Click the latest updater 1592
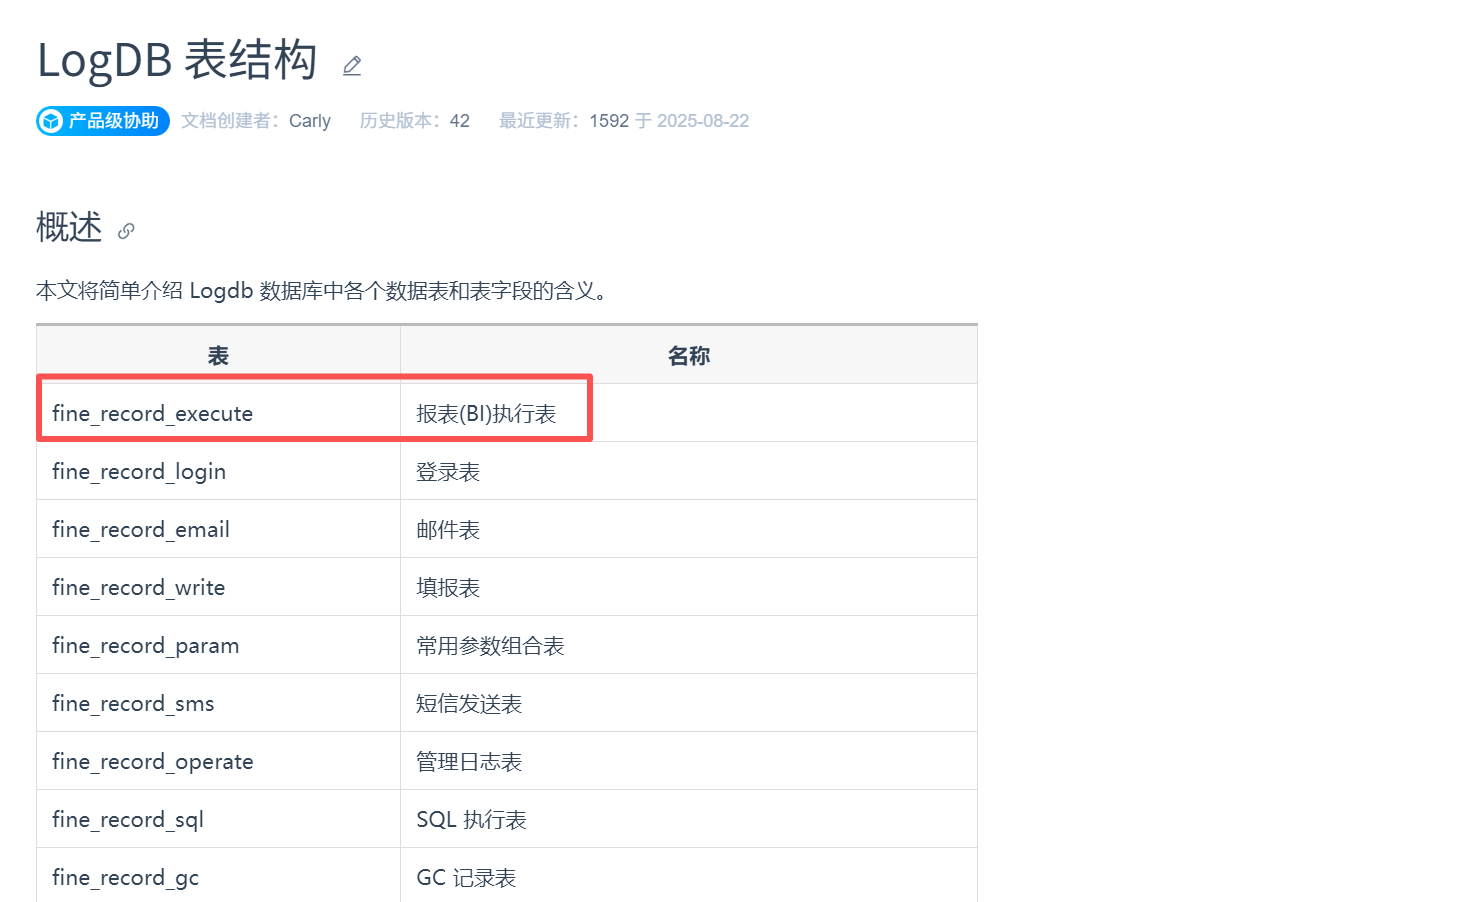The width and height of the screenshot is (1481, 902). 609,121
